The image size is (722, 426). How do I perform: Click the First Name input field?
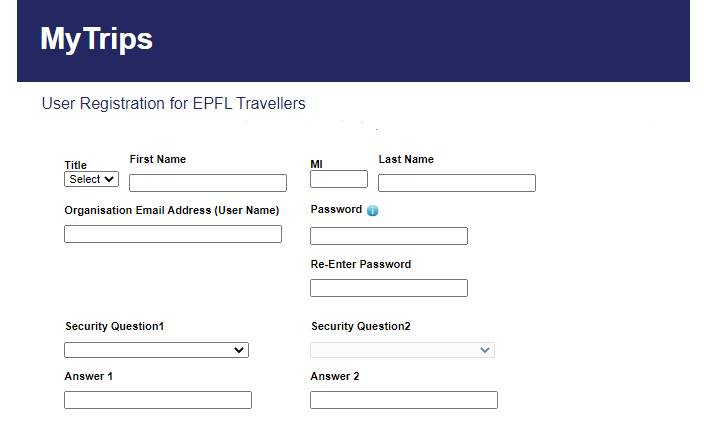[208, 183]
